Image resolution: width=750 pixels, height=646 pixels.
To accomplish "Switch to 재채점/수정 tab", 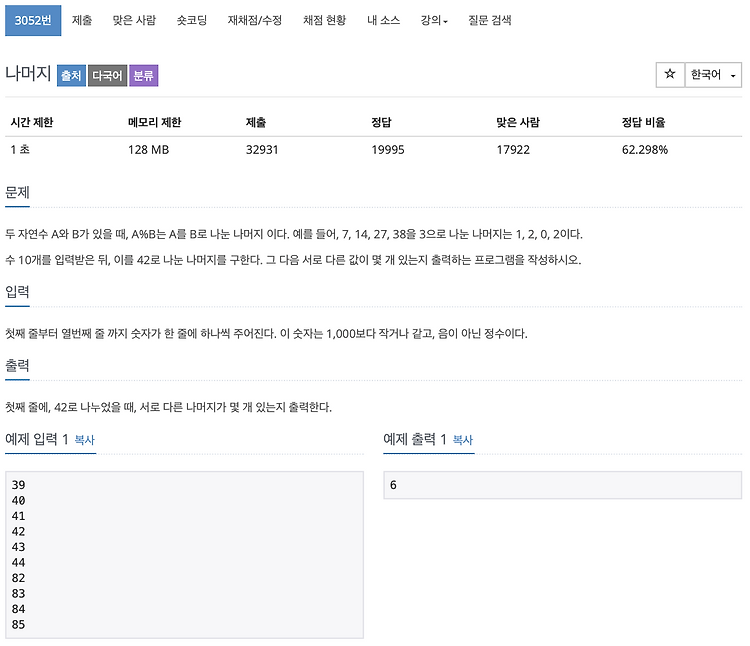I will pyautogui.click(x=255, y=20).
